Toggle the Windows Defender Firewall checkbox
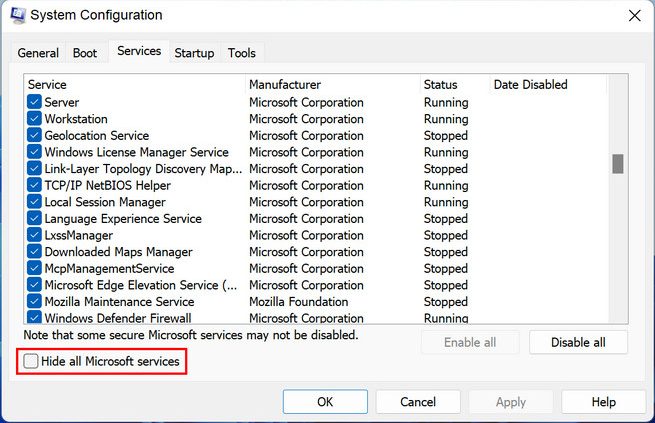Viewport: 655px width, 423px height. (35, 318)
